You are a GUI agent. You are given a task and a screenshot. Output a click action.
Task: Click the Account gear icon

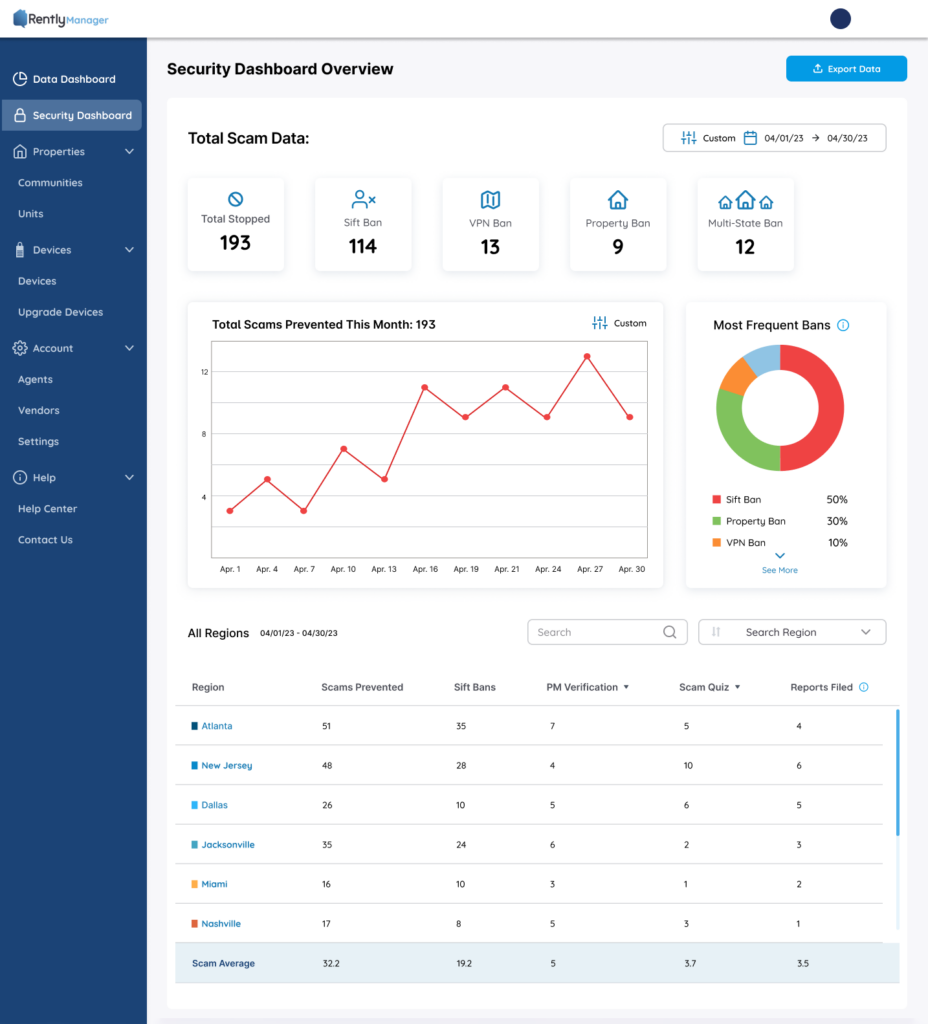point(20,348)
